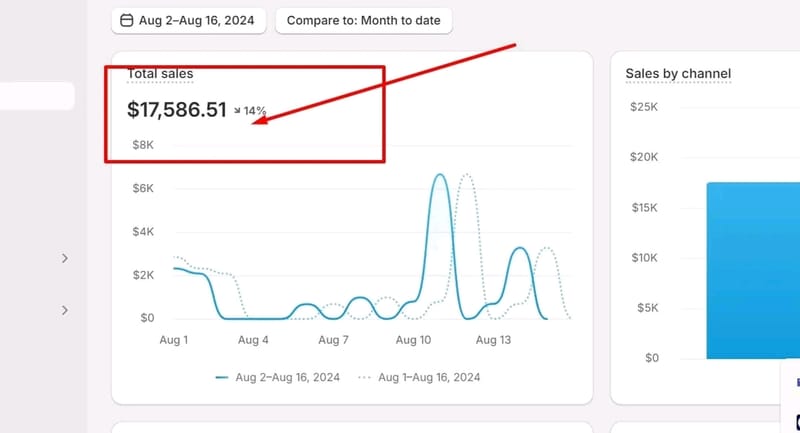The image size is (800, 433).
Task: Toggle the Aug 1–Aug 16, 2024 legend series
Action: pyautogui.click(x=428, y=377)
